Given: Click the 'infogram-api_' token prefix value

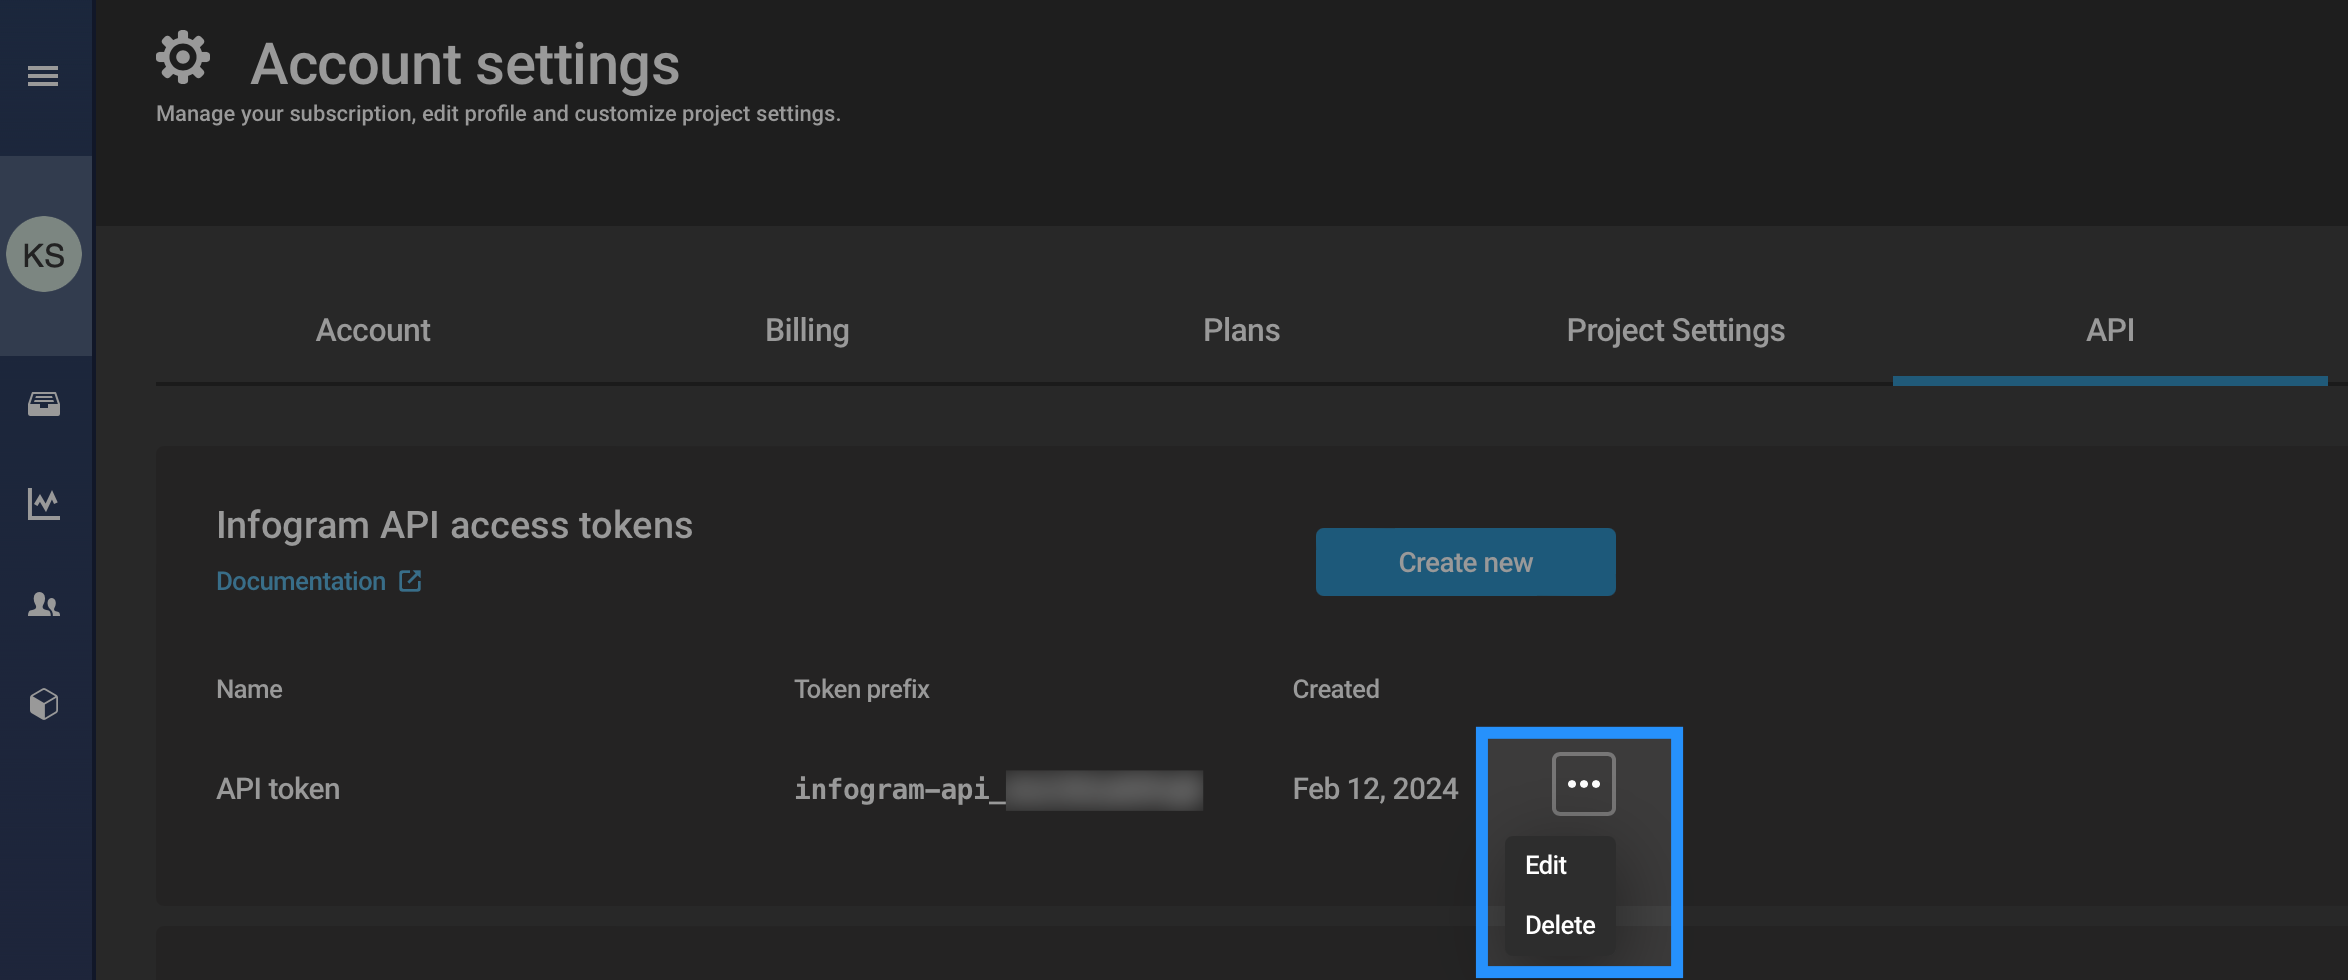Looking at the screenshot, I should click(x=998, y=789).
